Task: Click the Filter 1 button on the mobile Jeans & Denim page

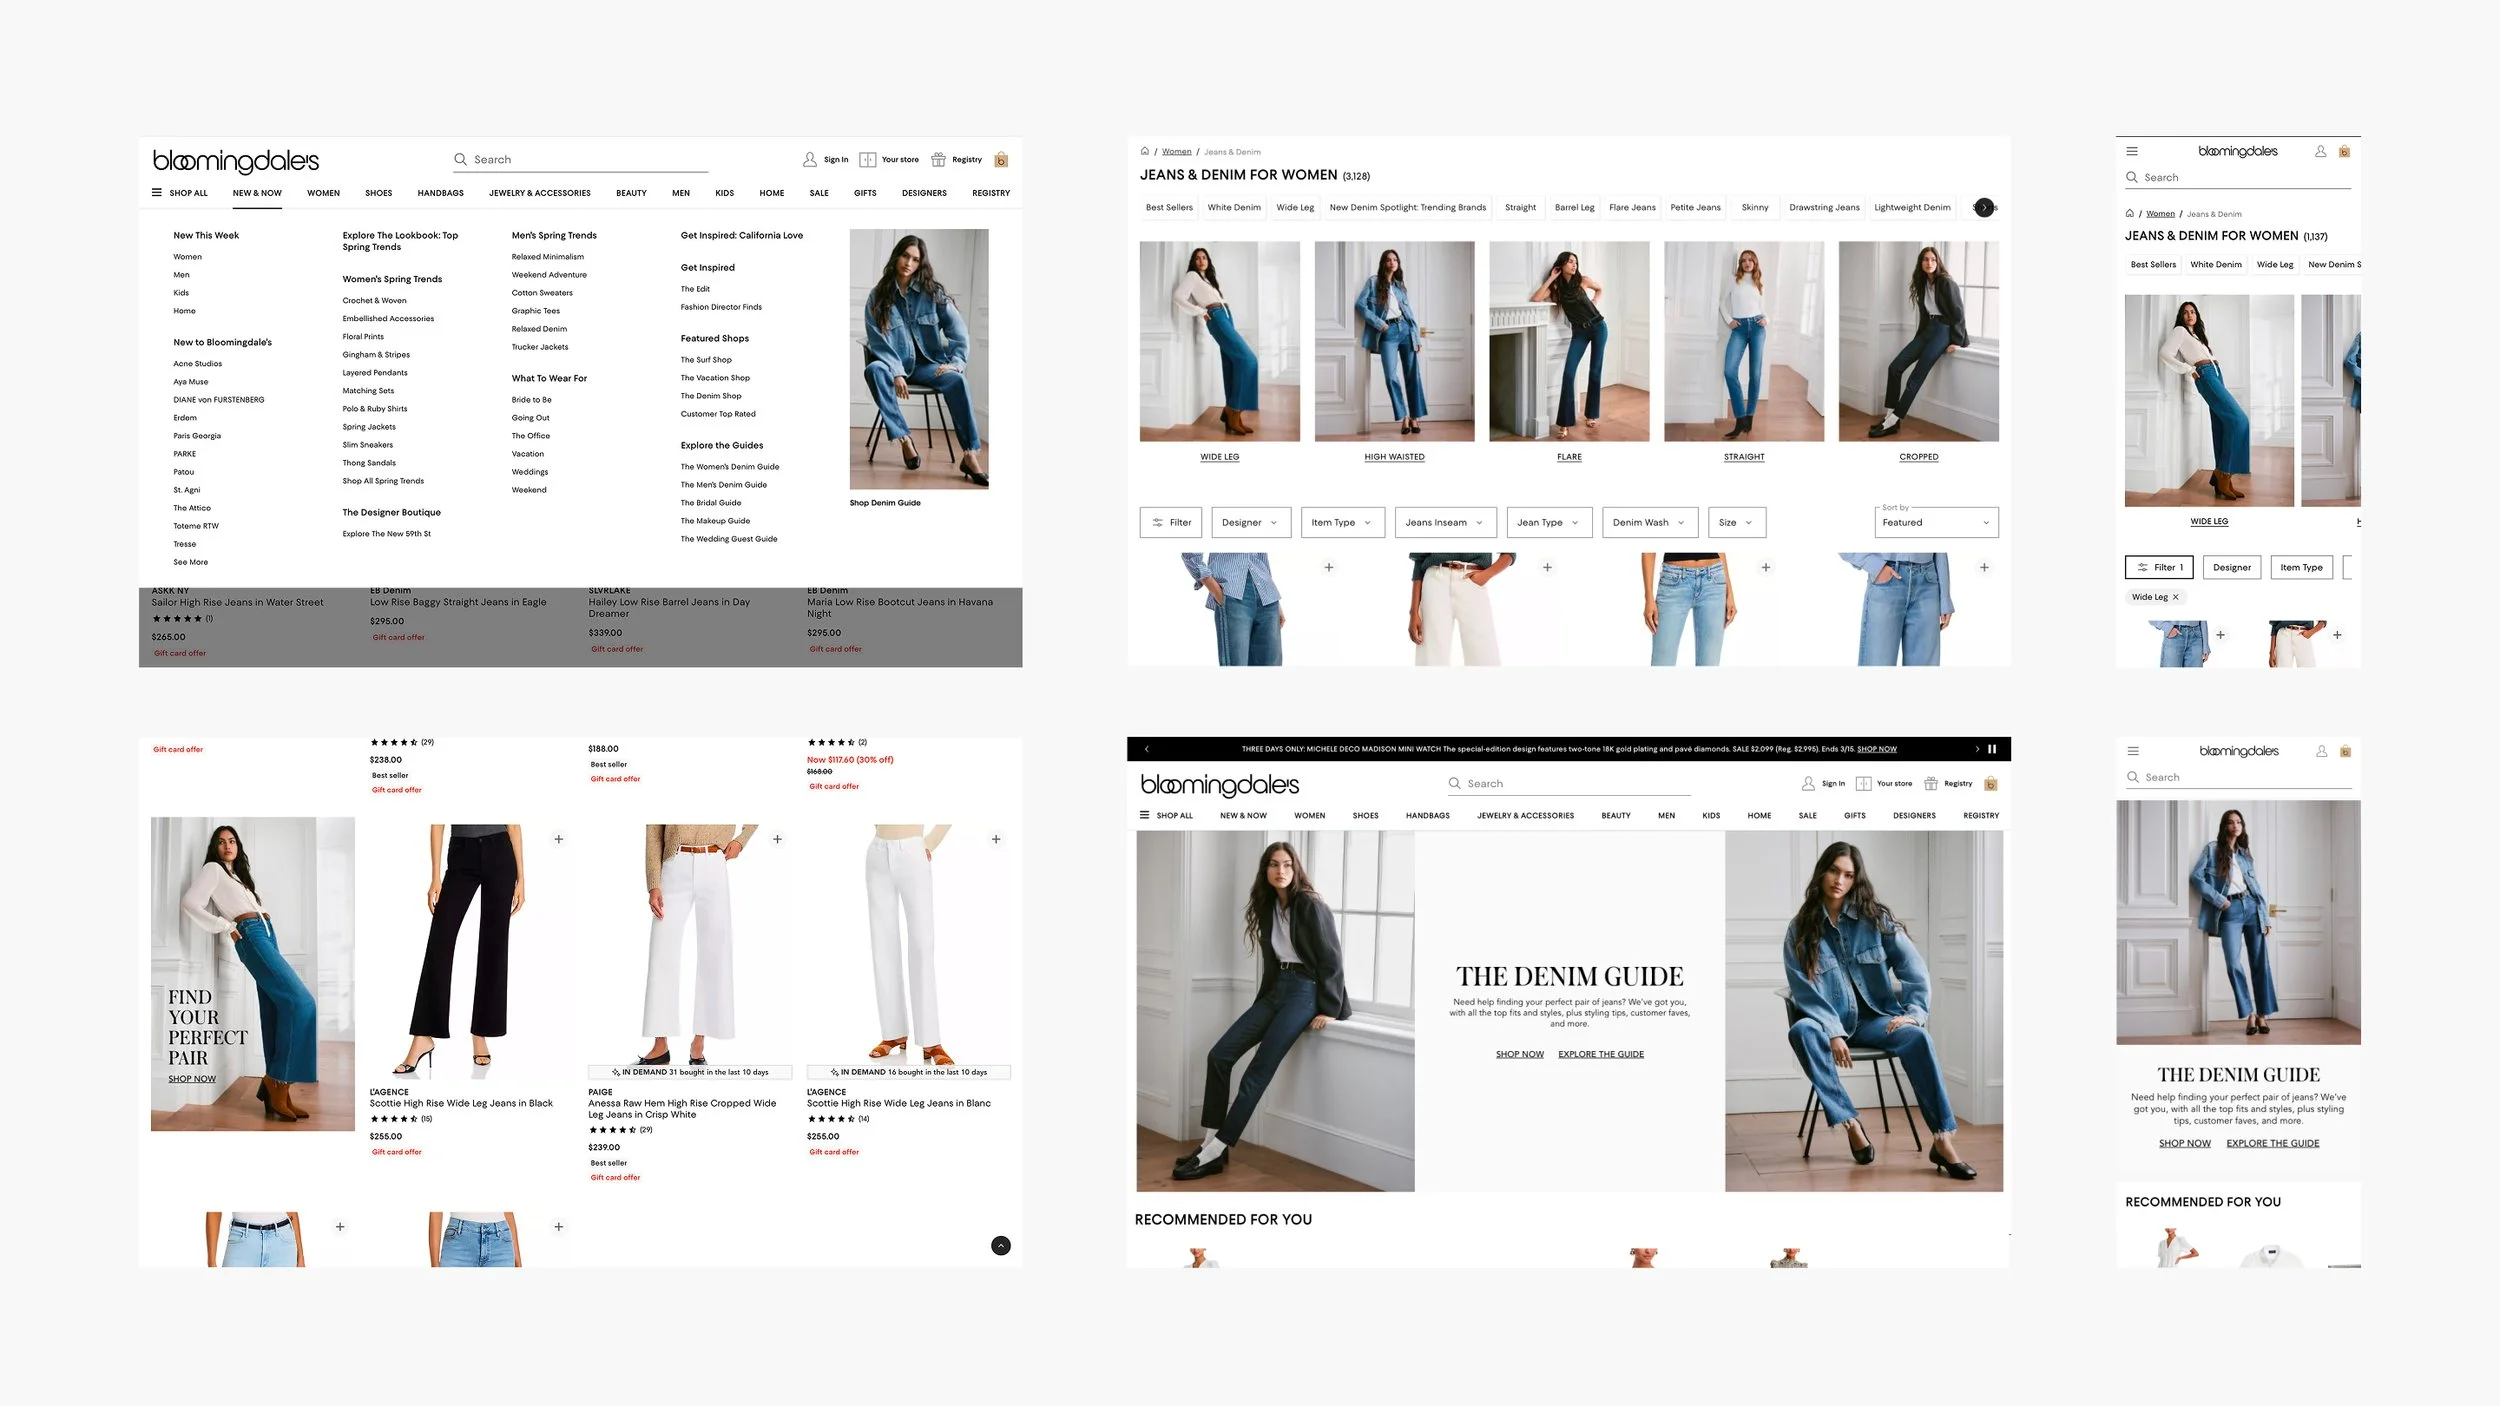Action: coord(2159,568)
